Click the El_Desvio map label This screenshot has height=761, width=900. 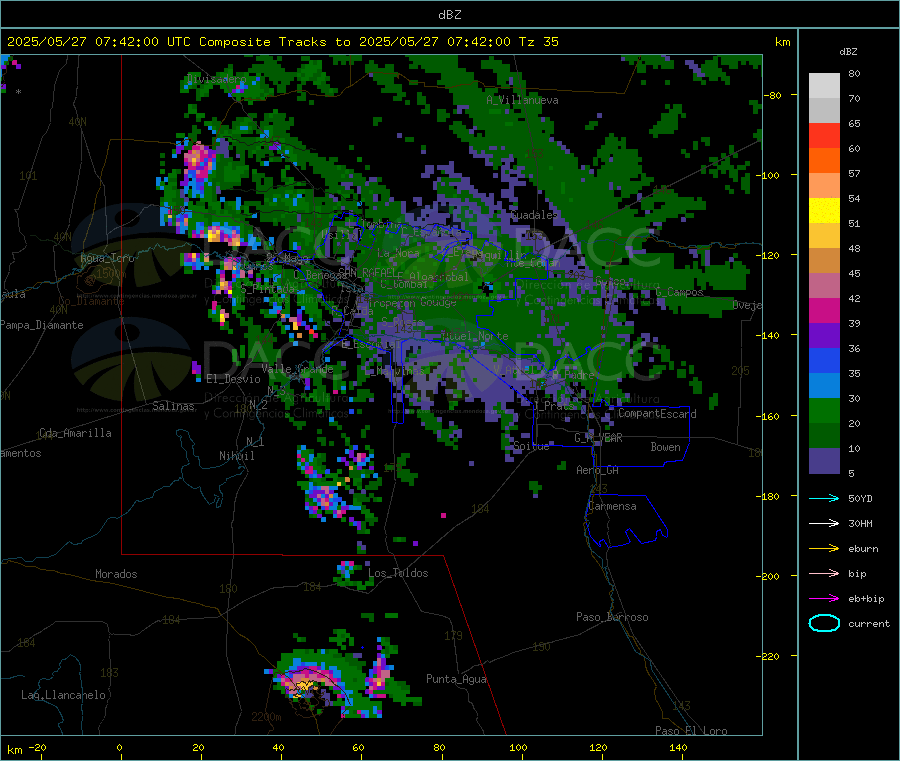pyautogui.click(x=233, y=379)
